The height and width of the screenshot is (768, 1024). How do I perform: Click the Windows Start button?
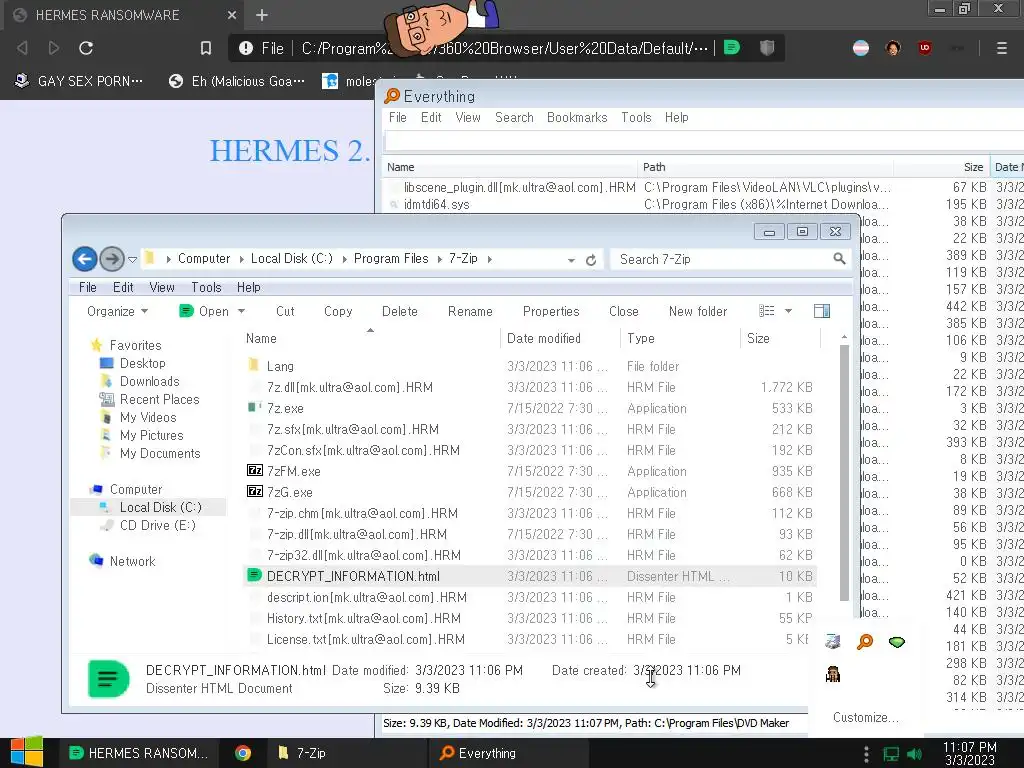(x=27, y=752)
